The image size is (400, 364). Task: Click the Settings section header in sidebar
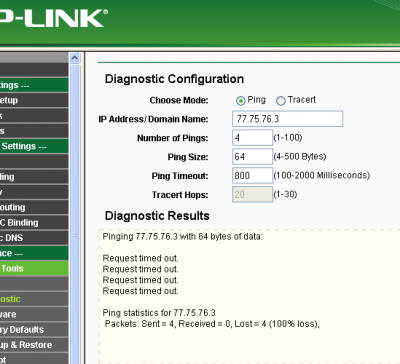(34, 146)
